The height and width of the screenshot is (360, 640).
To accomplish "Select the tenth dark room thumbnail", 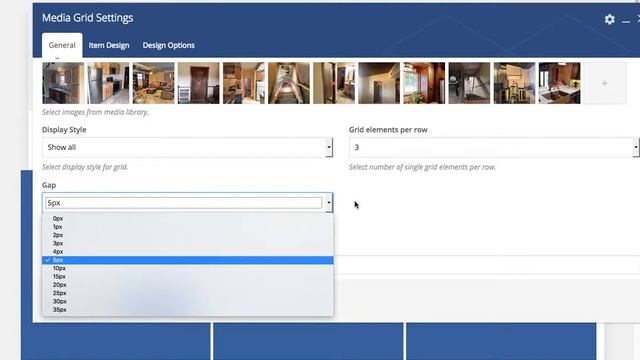I will tap(469, 83).
